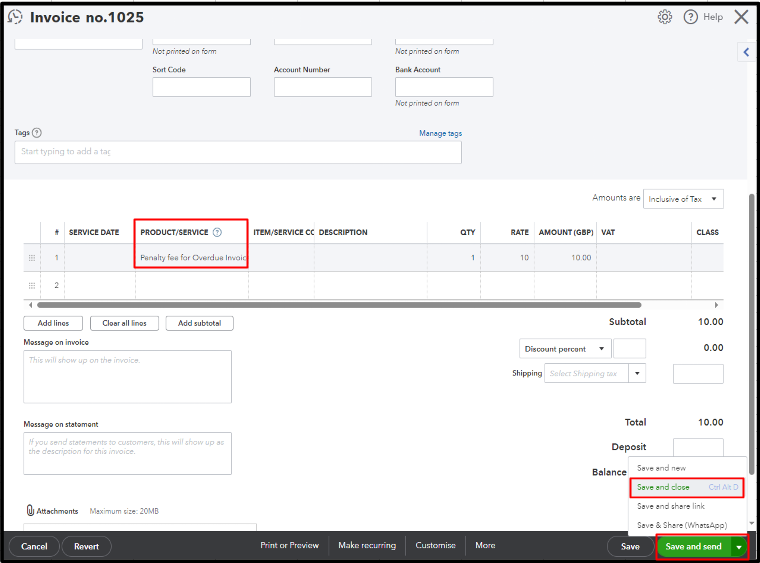The width and height of the screenshot is (760, 563).
Task: Open the More menu
Action: pyautogui.click(x=485, y=546)
